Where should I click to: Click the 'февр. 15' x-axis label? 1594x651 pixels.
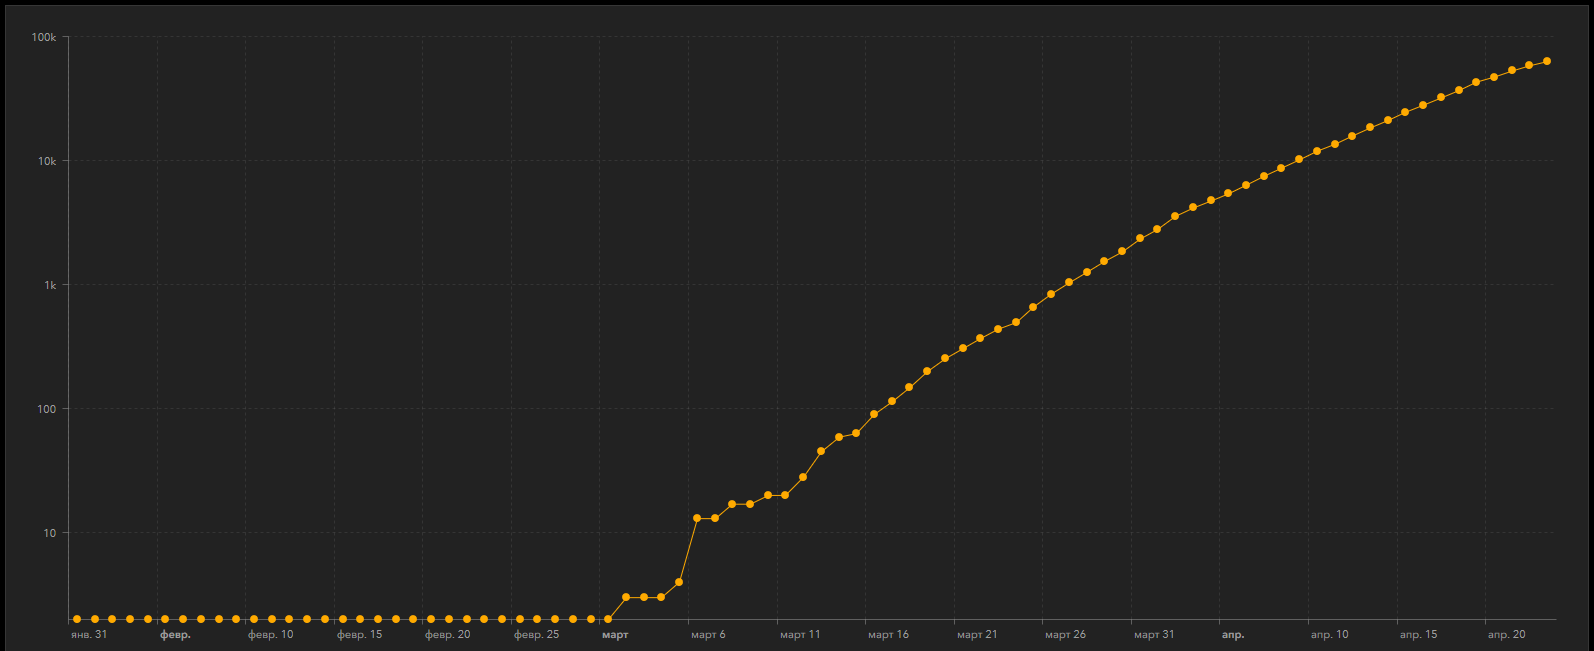tap(359, 635)
